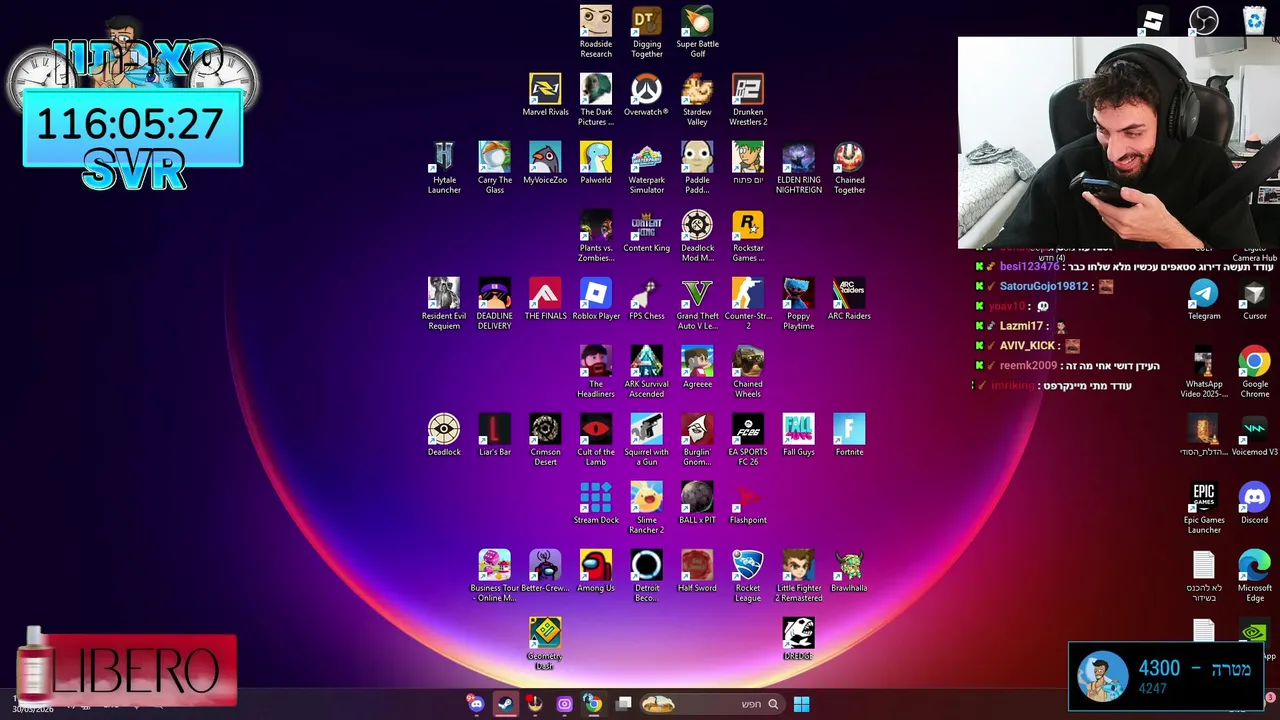Open the Recycle Bin
The height and width of the screenshot is (720, 1280).
[1254, 20]
